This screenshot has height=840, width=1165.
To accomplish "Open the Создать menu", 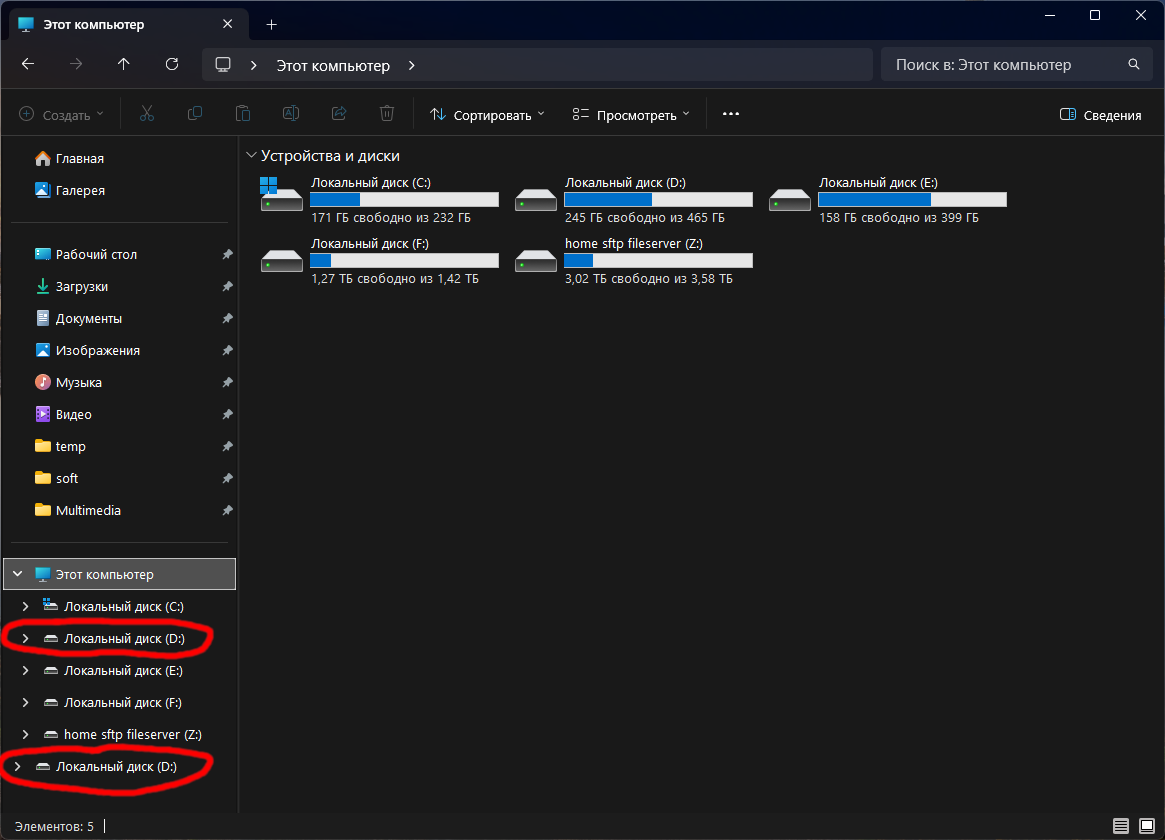I will [x=61, y=114].
